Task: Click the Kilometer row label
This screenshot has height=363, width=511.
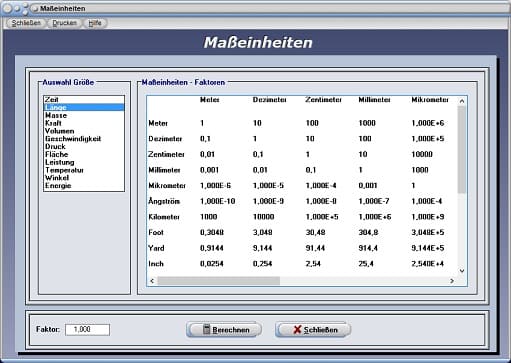Action: [164, 217]
